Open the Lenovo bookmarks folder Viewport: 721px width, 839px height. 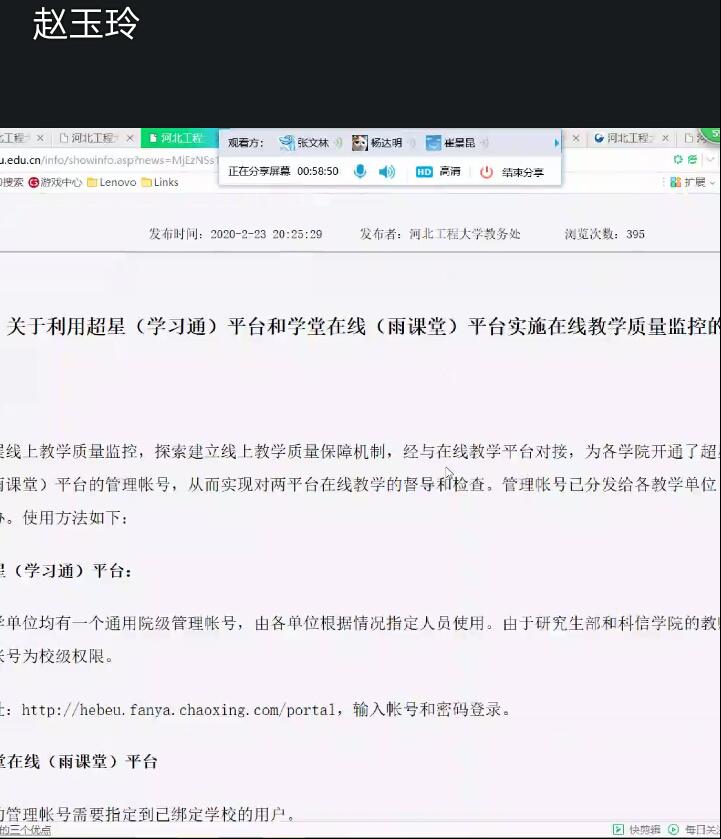111,182
